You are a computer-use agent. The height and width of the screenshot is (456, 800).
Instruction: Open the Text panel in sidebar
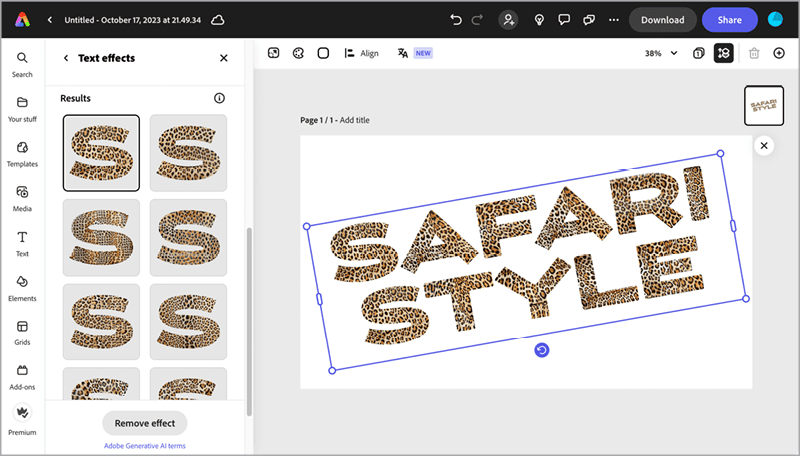pyautogui.click(x=22, y=244)
